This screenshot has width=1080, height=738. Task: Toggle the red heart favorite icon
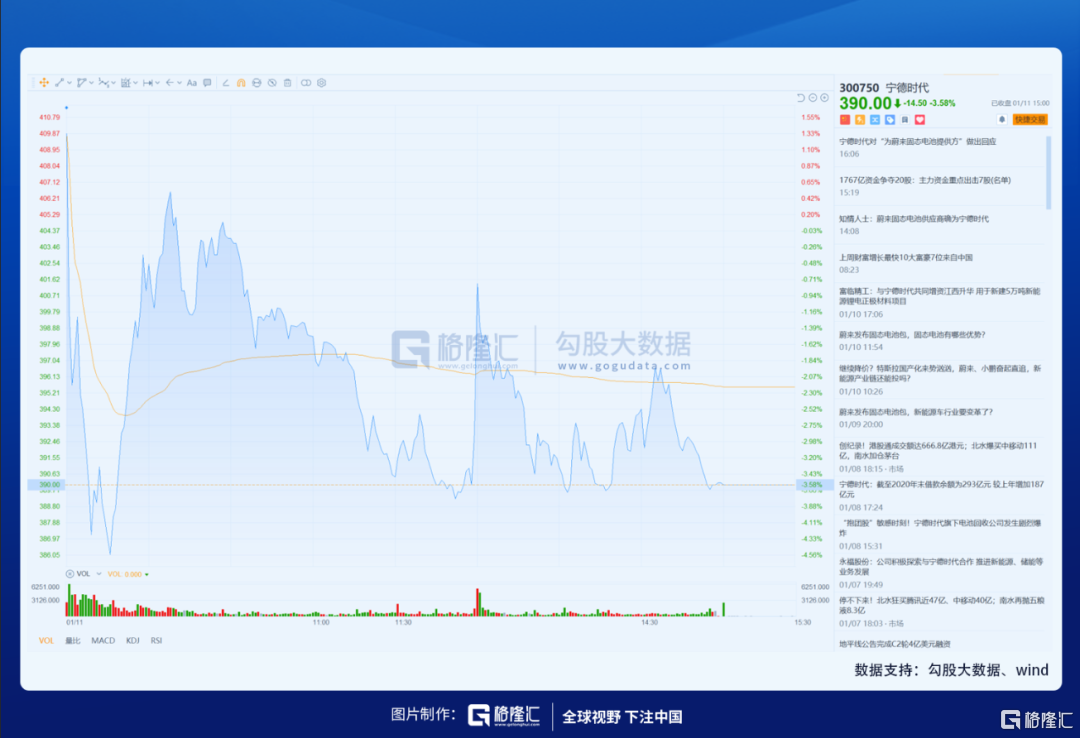coord(920,120)
